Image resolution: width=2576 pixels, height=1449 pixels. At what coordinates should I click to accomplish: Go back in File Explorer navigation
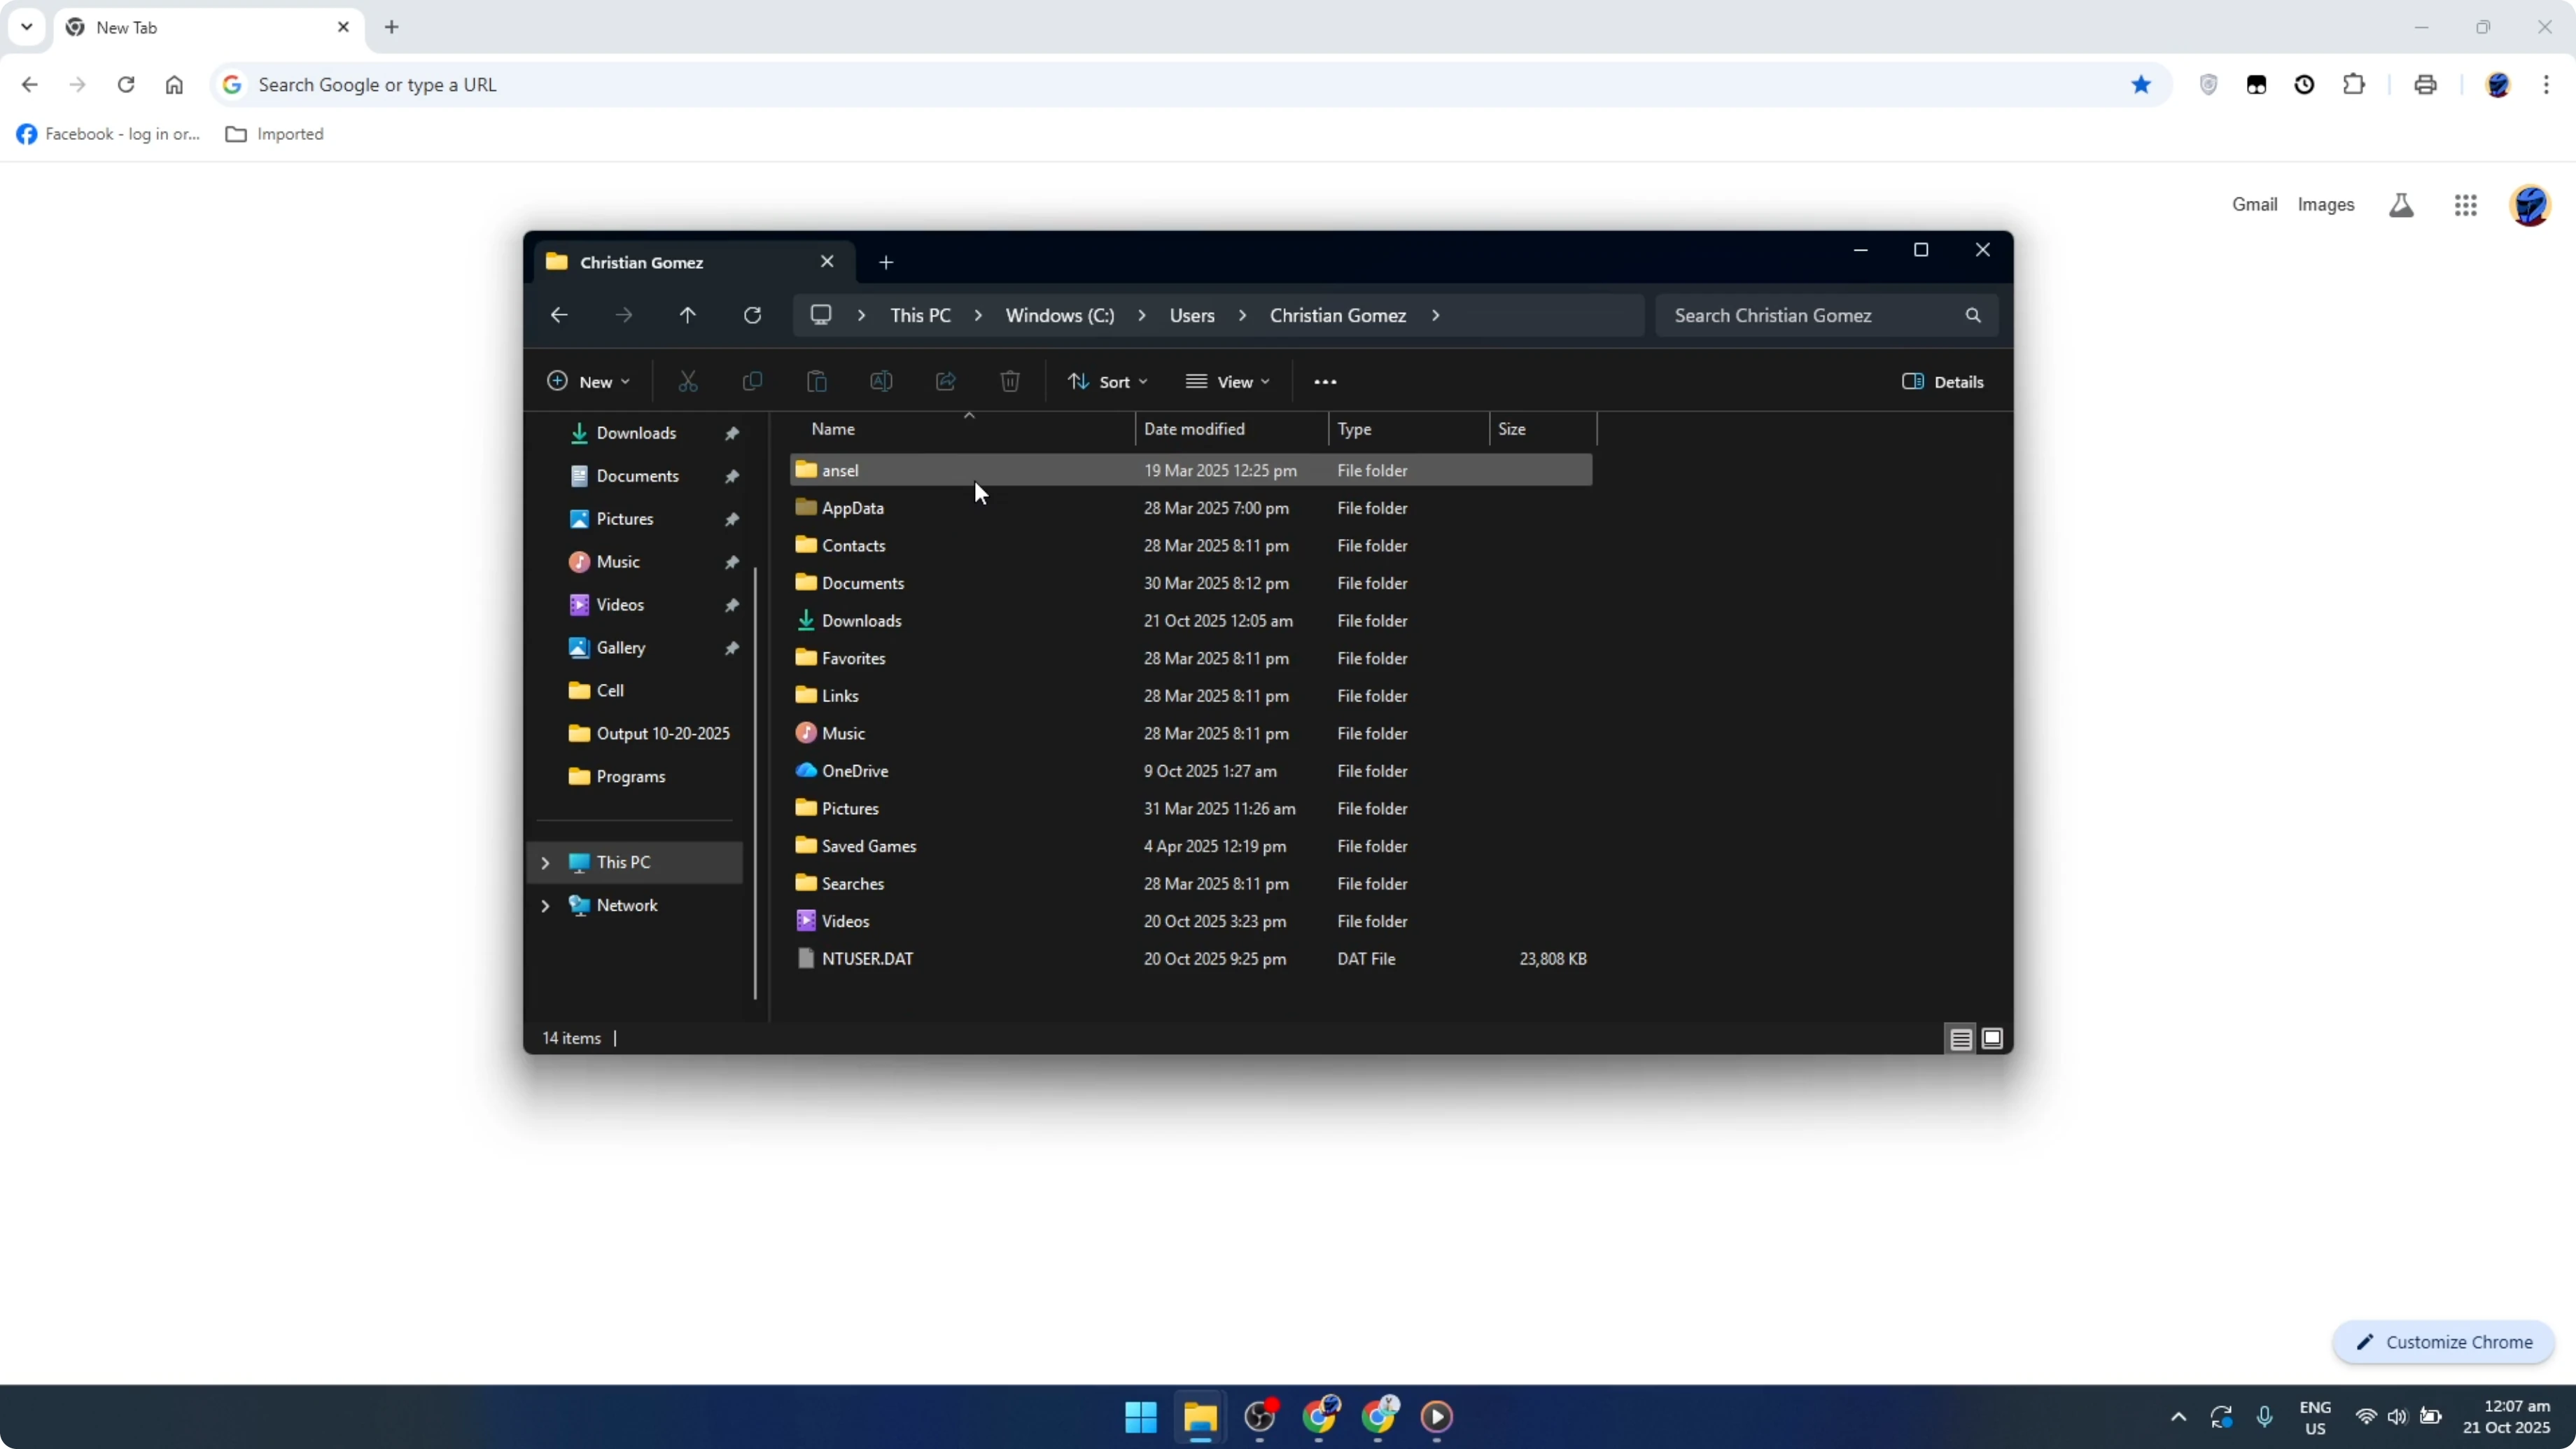[x=559, y=315]
